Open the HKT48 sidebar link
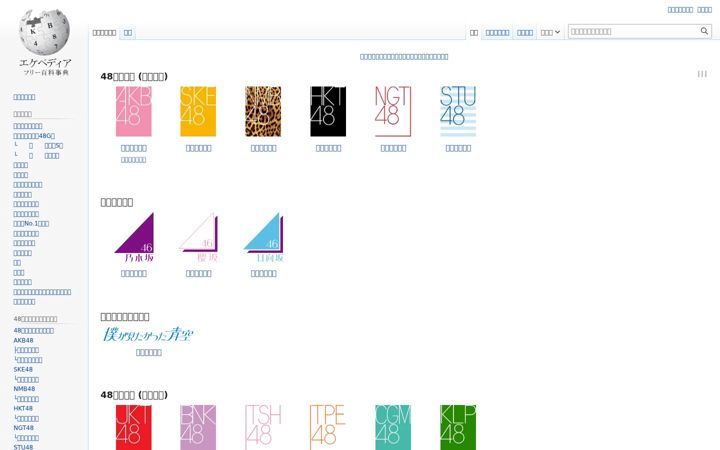Screen dimensions: 720x450 (x=23, y=409)
